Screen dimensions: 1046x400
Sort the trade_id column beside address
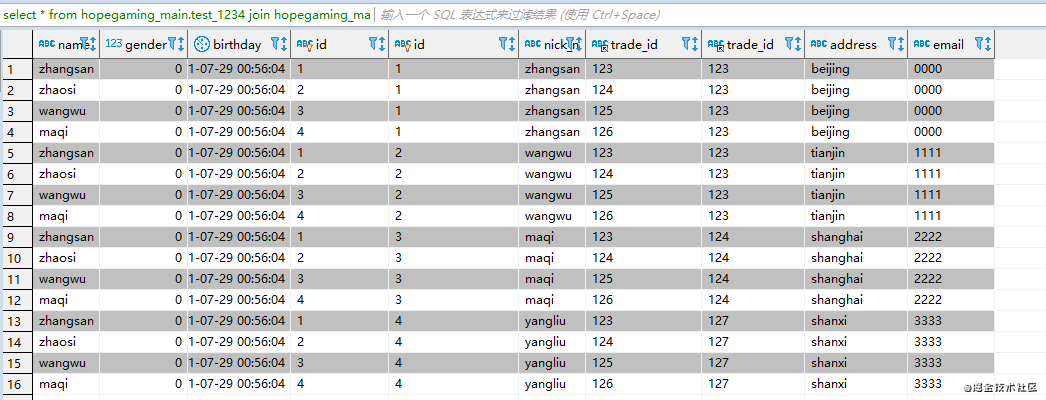798,44
